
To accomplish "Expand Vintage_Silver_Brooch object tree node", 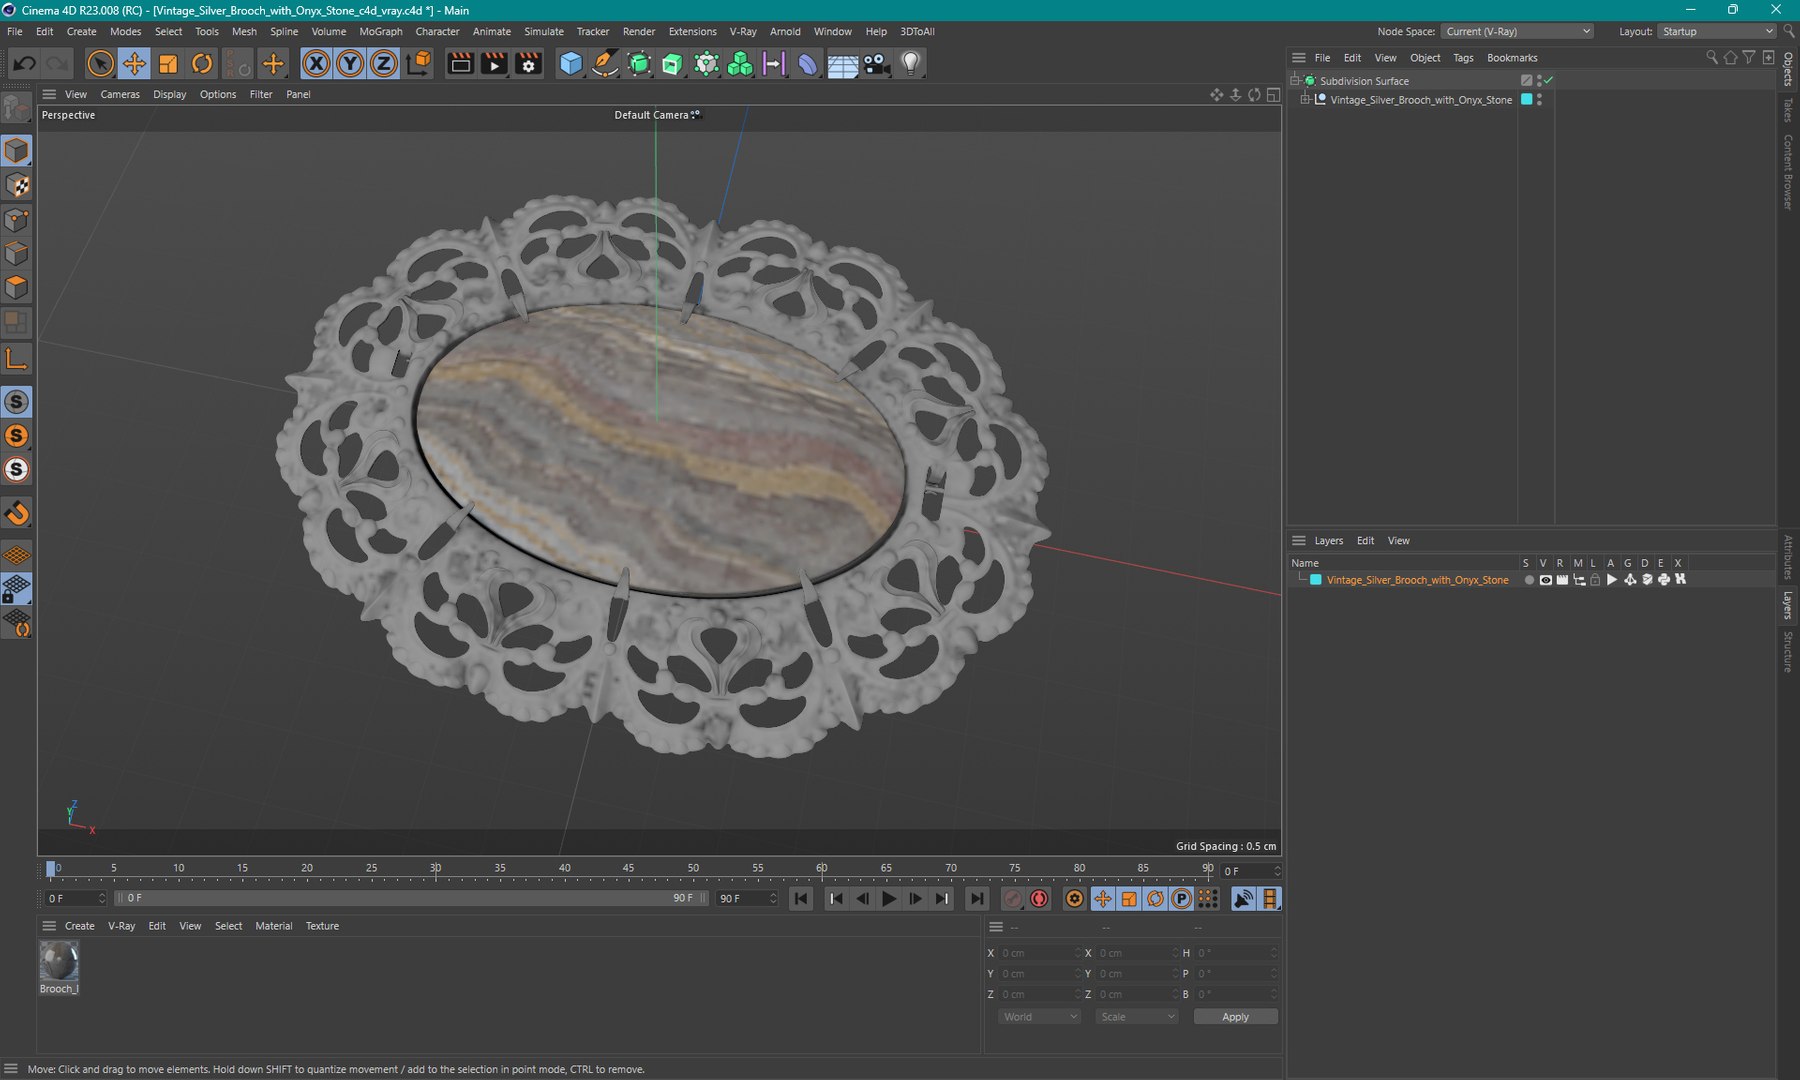I will [x=1305, y=100].
